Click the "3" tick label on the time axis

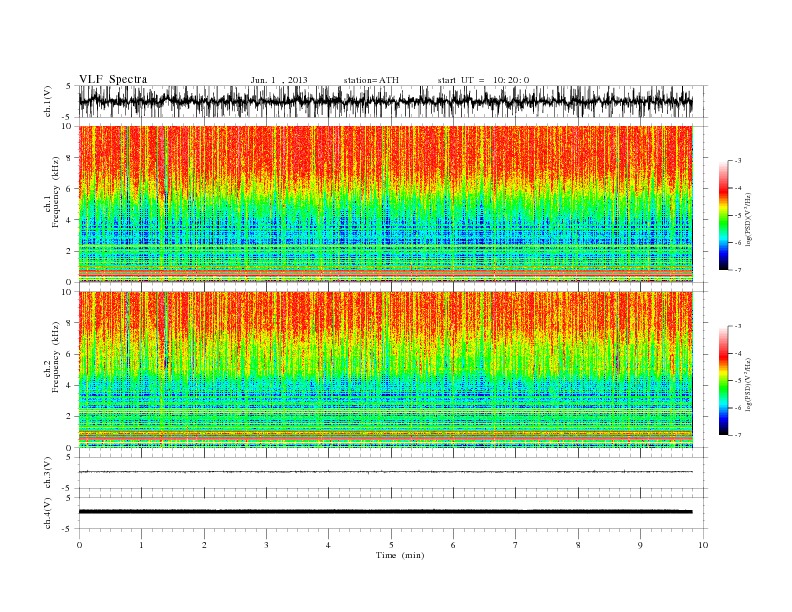(266, 545)
